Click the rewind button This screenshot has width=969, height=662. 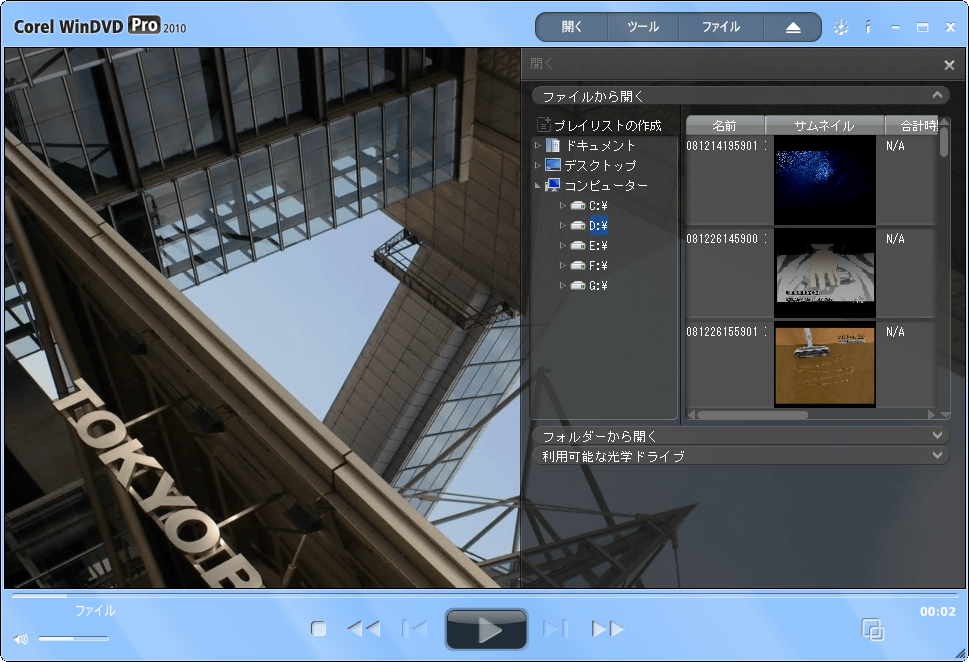point(363,629)
